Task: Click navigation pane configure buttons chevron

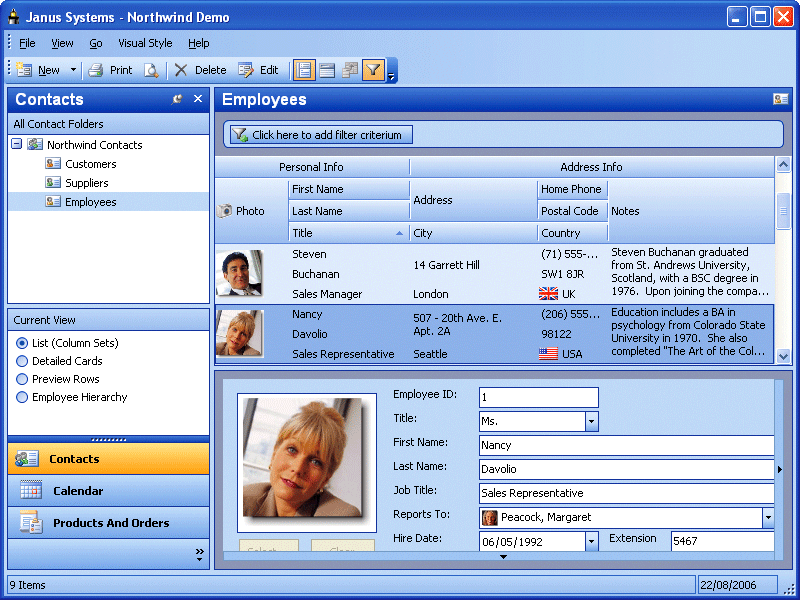Action: tap(199, 555)
